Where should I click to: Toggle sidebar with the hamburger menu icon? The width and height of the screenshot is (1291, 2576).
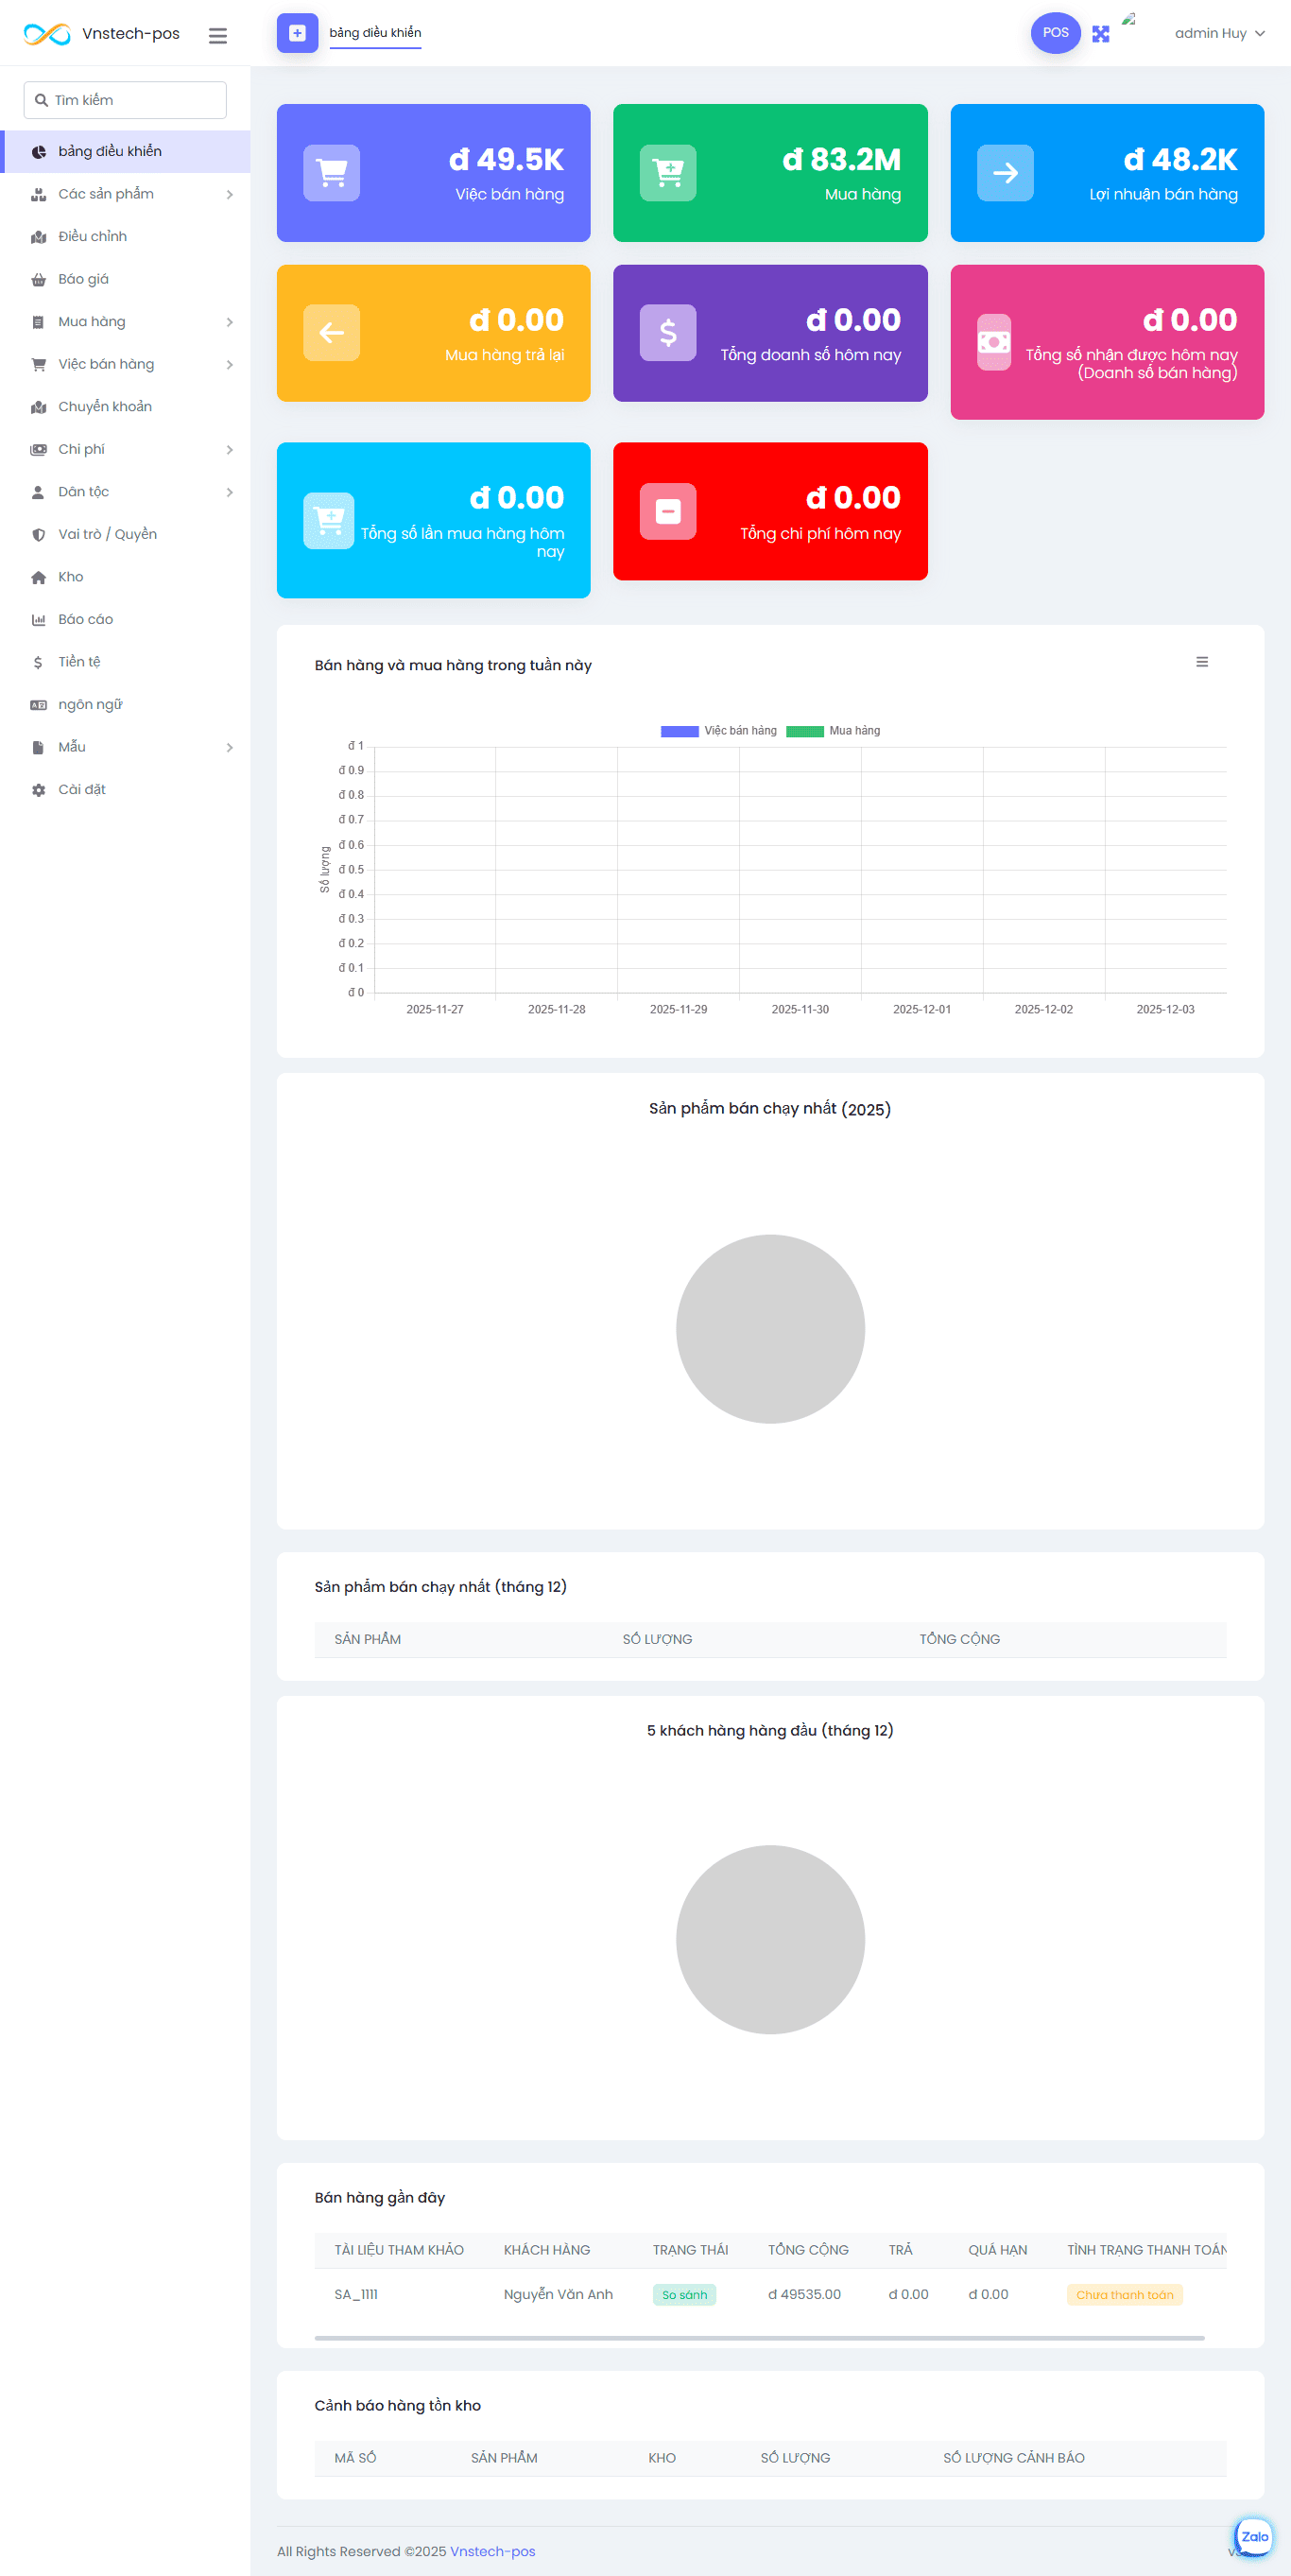217,35
